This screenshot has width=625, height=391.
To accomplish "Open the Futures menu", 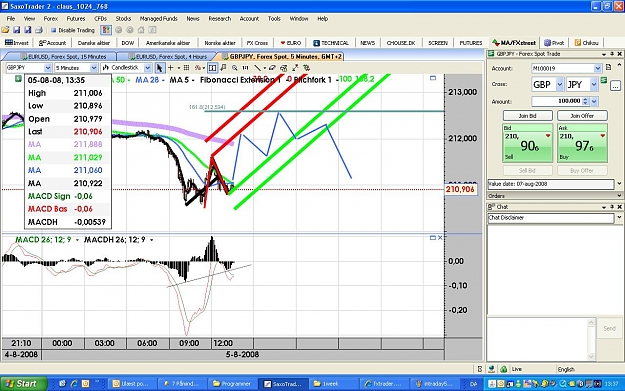I will 76,19.
